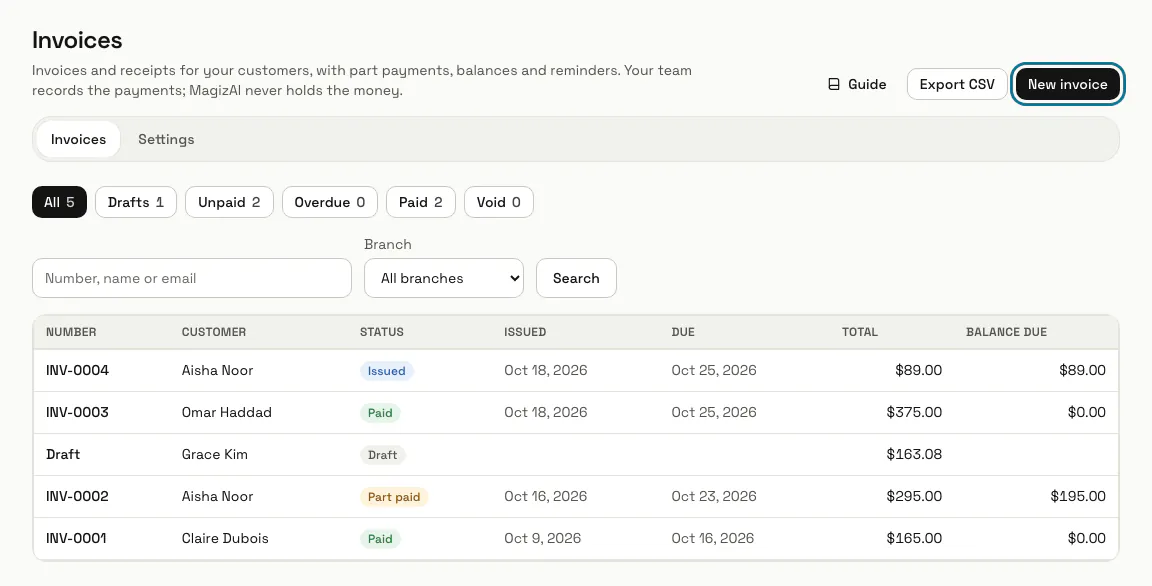
Task: Switch to the Settings tab
Action: pos(166,140)
